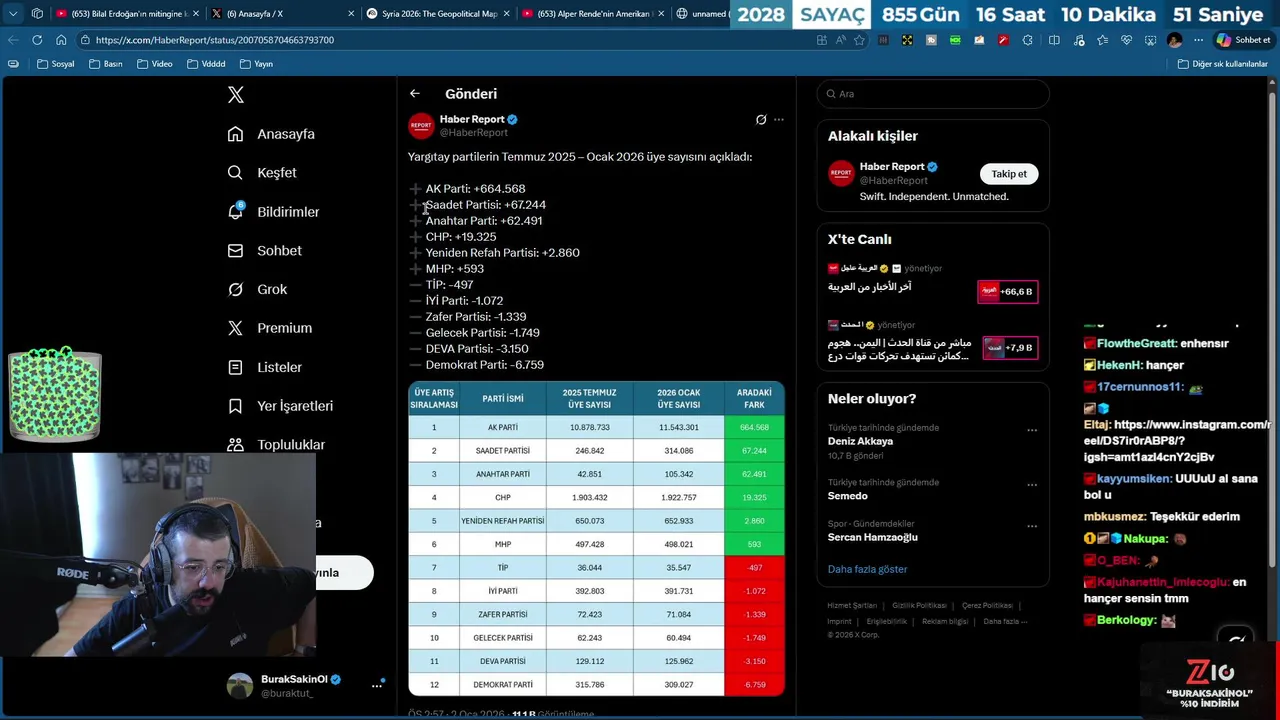The width and height of the screenshot is (1280, 720).
Task: Open Sercan Hamzaoğlu trending topic
Action: pos(872,537)
